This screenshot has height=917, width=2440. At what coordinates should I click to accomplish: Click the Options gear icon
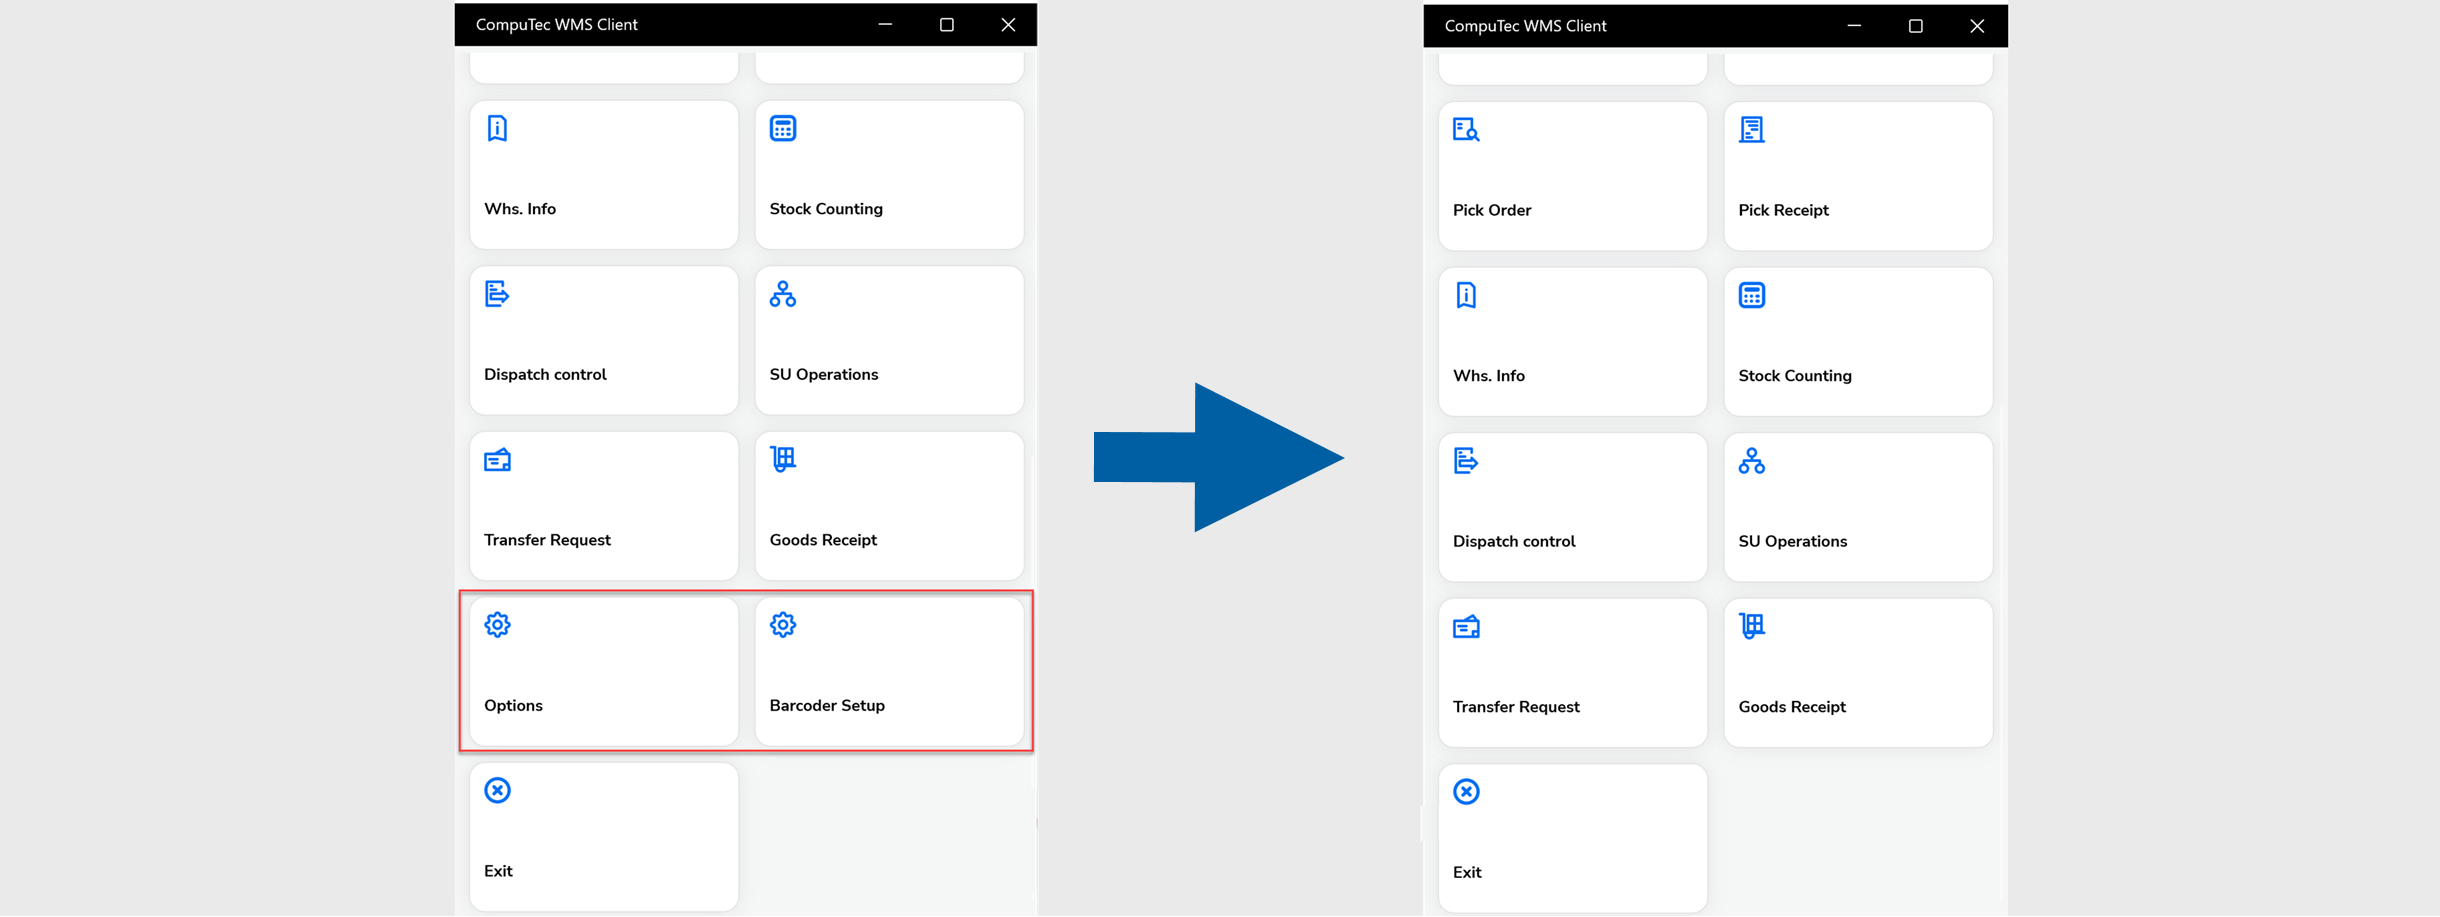(497, 625)
